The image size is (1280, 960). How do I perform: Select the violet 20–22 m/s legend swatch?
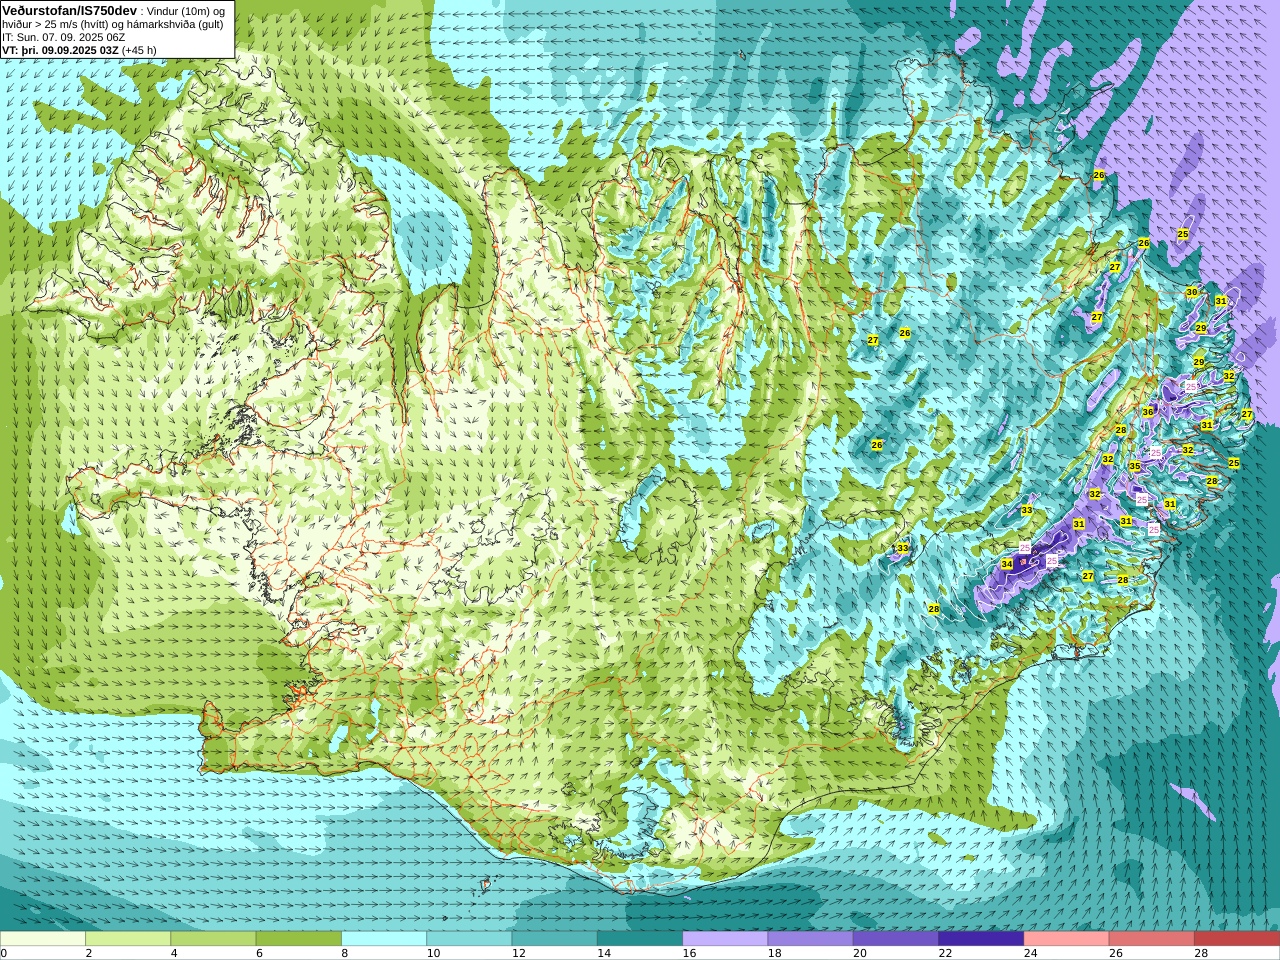(896, 938)
